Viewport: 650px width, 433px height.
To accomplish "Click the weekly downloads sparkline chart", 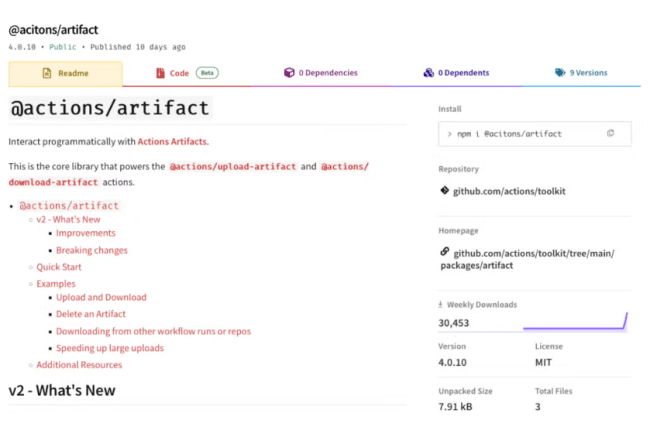I will (575, 322).
